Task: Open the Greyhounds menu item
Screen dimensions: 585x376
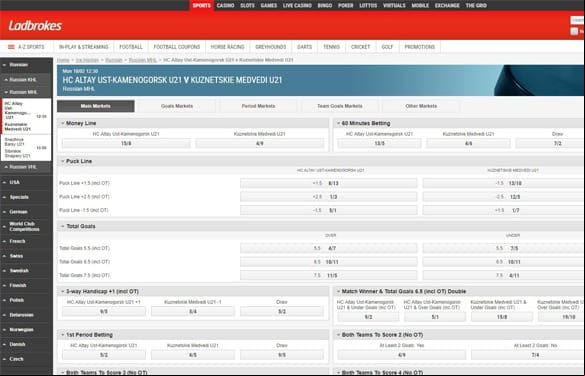Action: click(270, 47)
